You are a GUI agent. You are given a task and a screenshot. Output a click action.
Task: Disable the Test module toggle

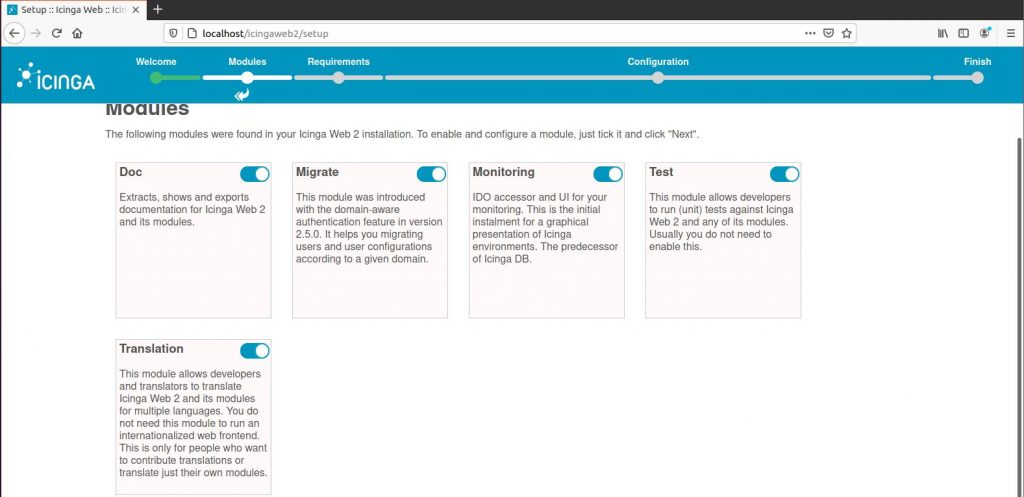coord(784,174)
